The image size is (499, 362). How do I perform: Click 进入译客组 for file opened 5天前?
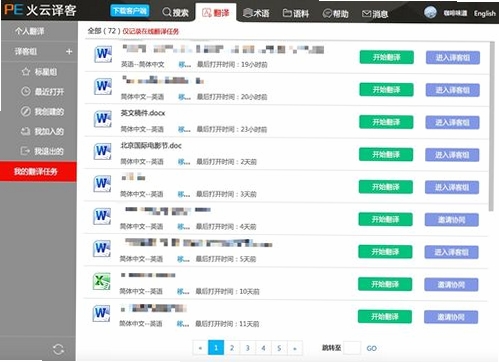tap(451, 252)
